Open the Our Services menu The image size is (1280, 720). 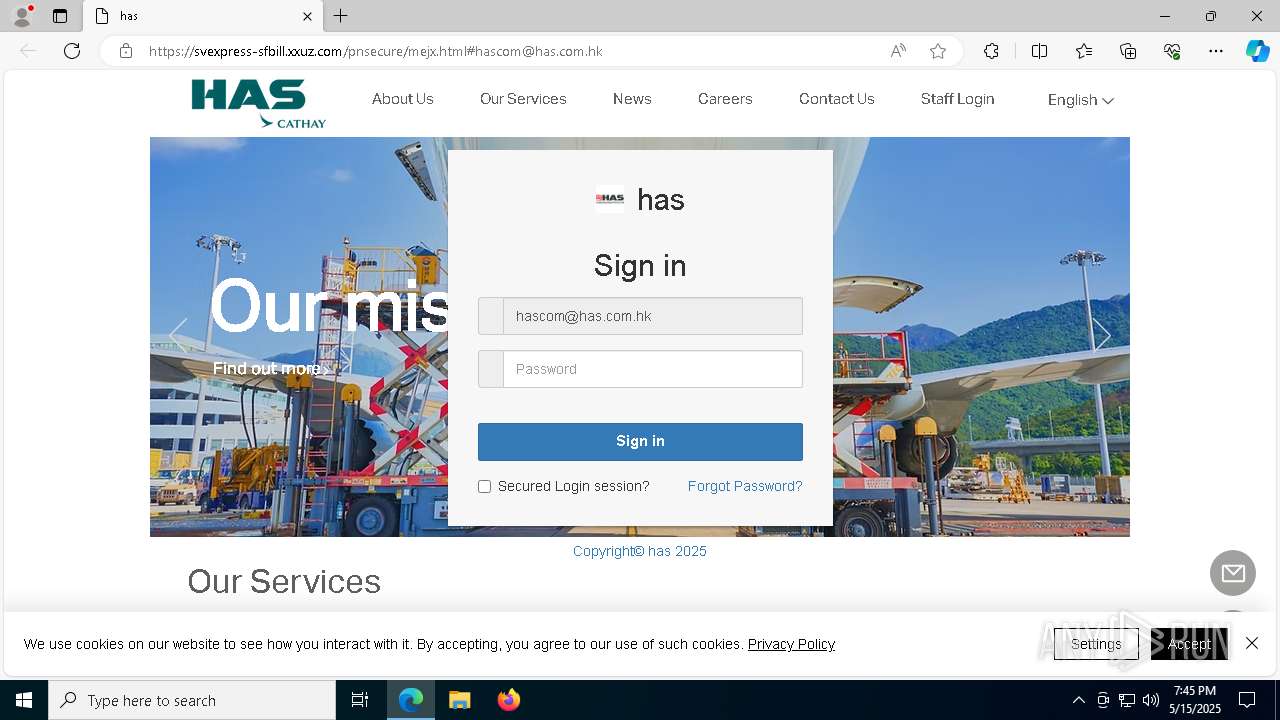(523, 99)
